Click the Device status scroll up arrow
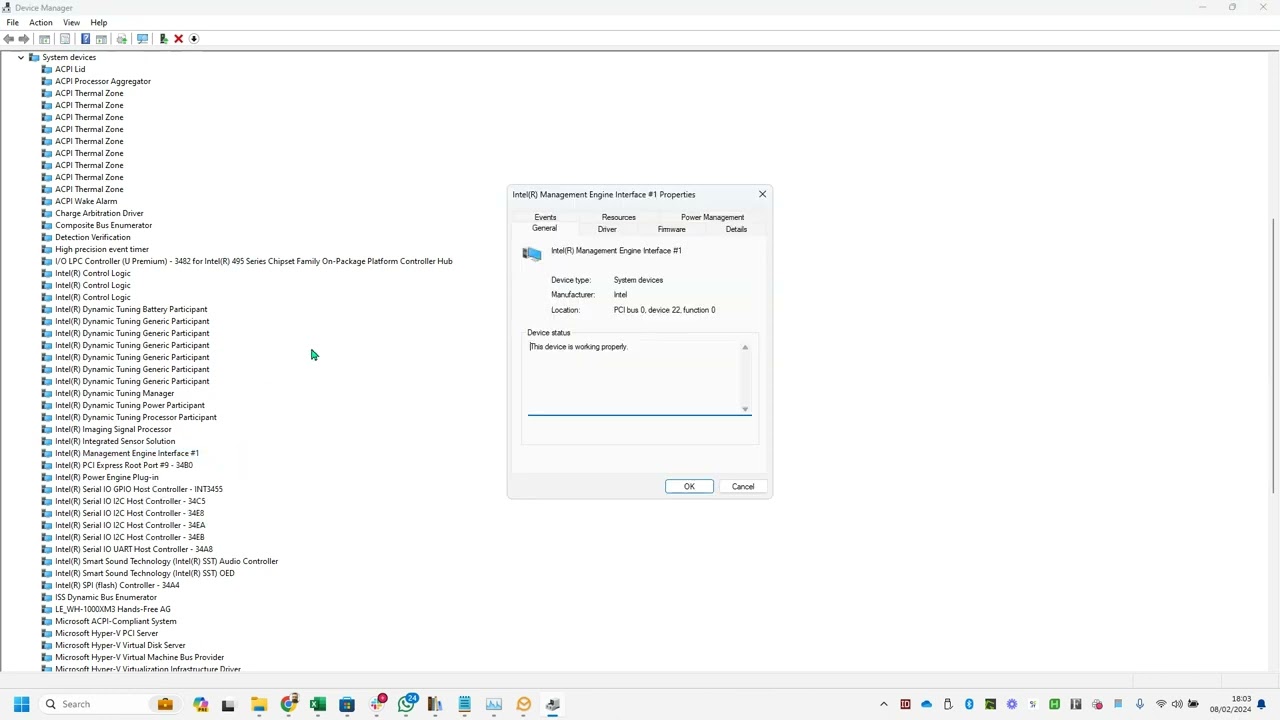This screenshot has width=1280, height=720. tap(745, 347)
